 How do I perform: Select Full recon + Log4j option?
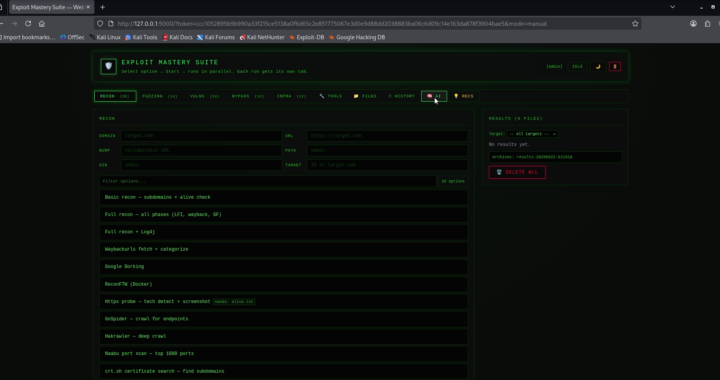(x=283, y=232)
